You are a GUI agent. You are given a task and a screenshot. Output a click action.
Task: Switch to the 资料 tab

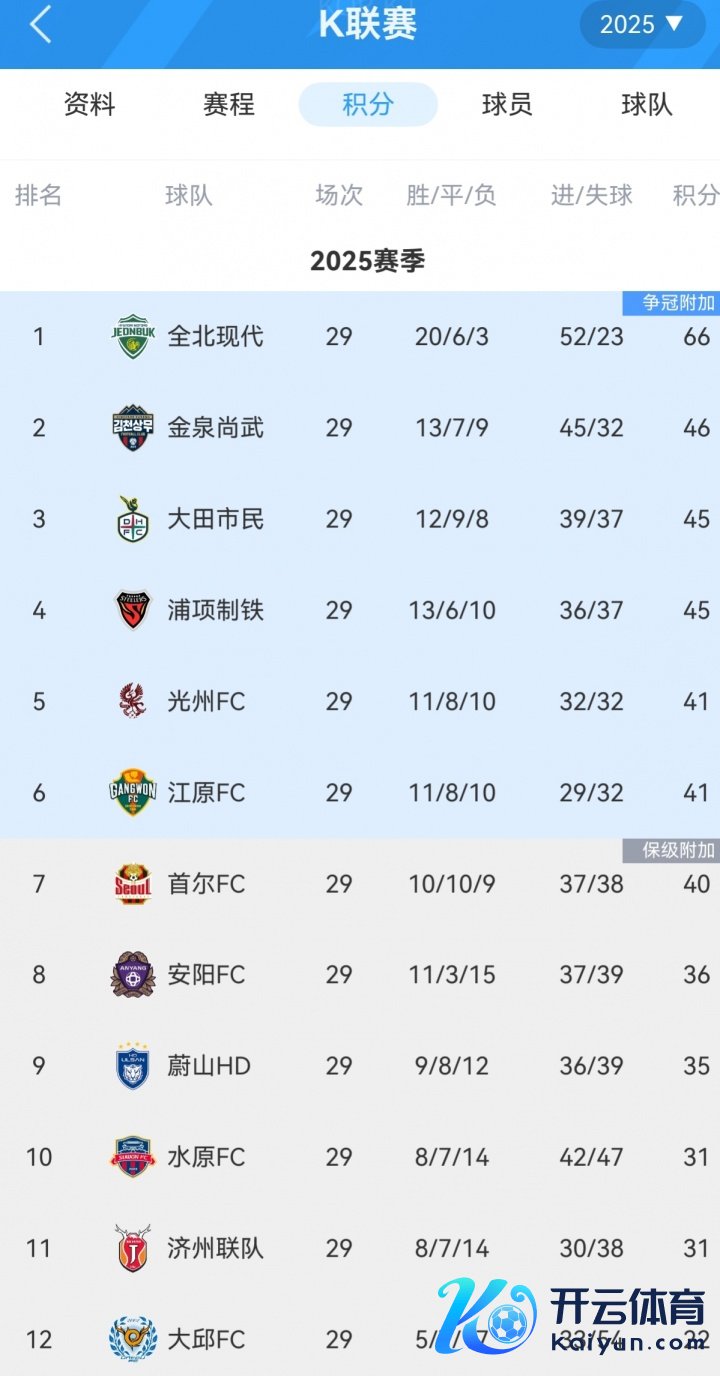coord(90,104)
